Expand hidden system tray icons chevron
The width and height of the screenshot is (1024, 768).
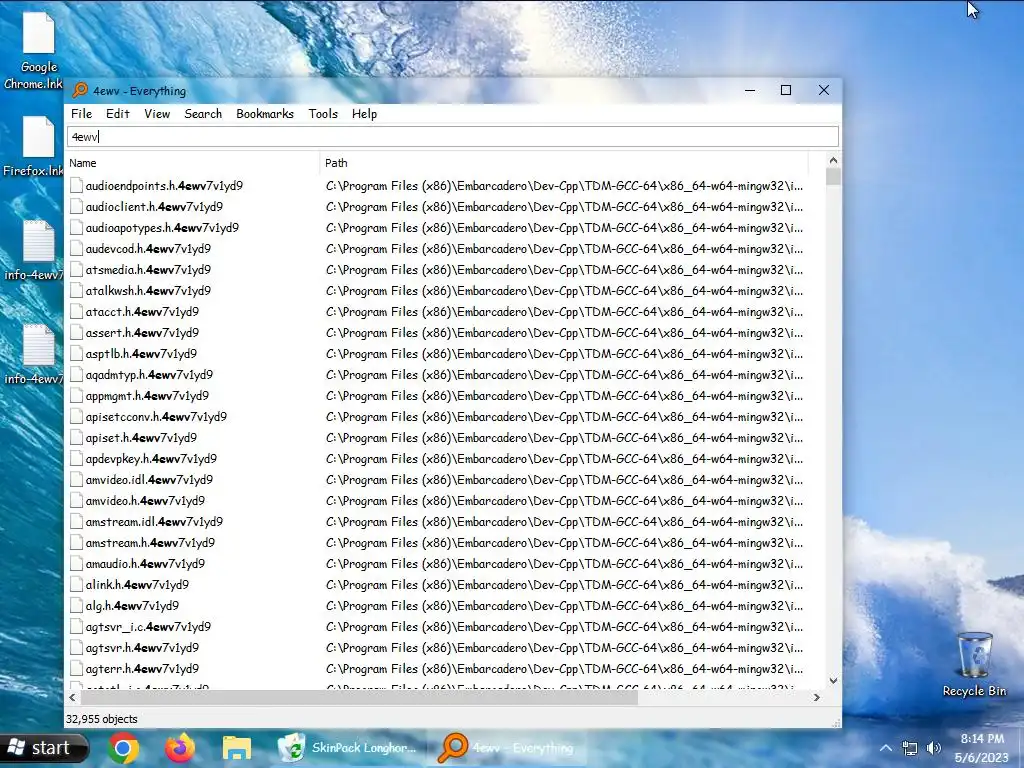[886, 748]
